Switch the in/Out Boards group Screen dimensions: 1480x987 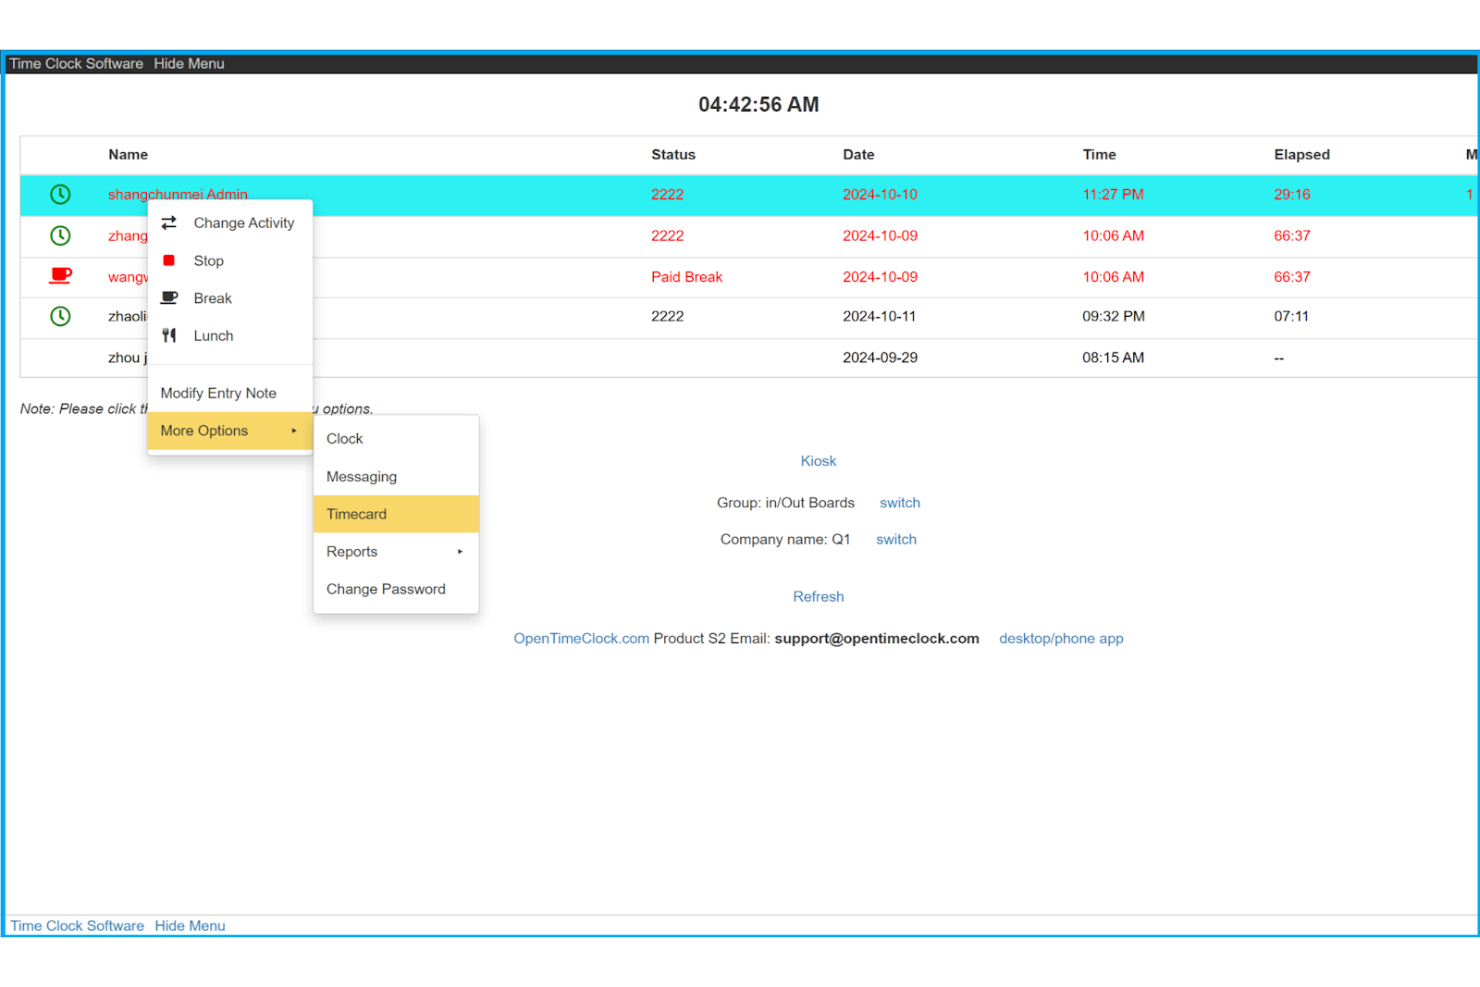click(x=899, y=502)
